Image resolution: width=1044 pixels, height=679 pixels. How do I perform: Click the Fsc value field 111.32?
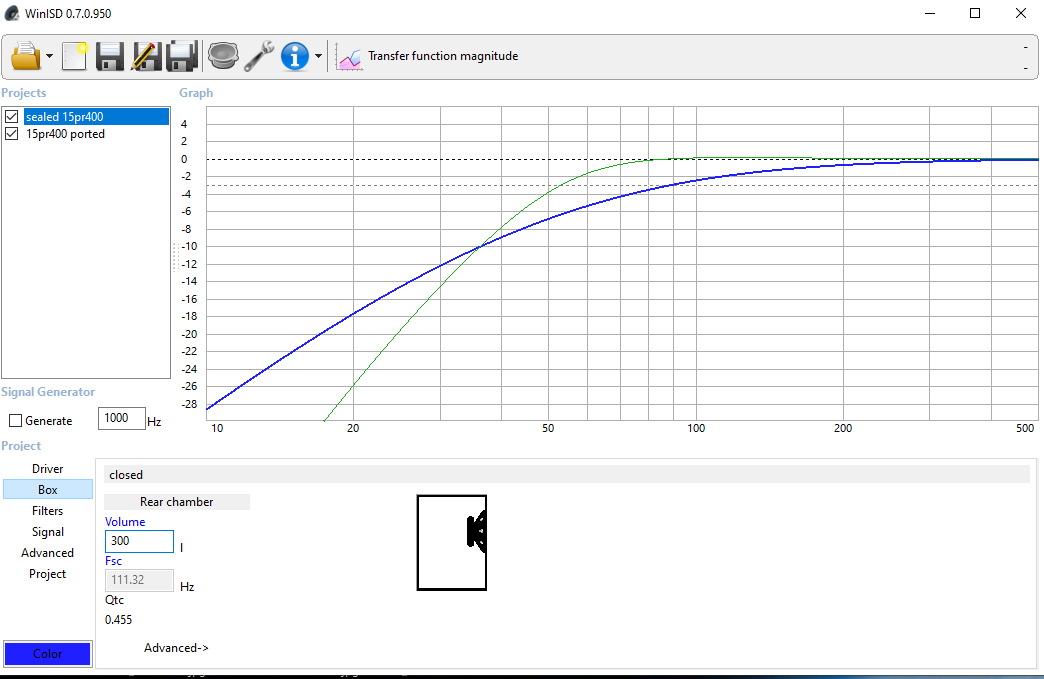tap(139, 580)
